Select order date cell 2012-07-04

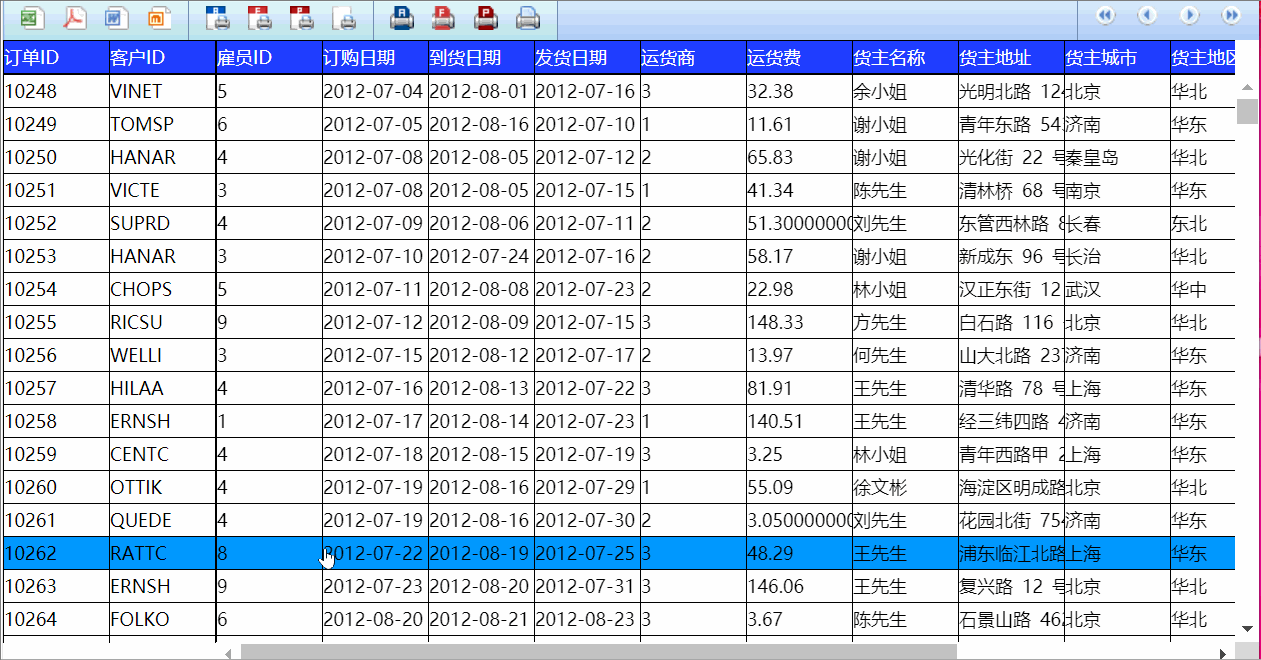[375, 91]
